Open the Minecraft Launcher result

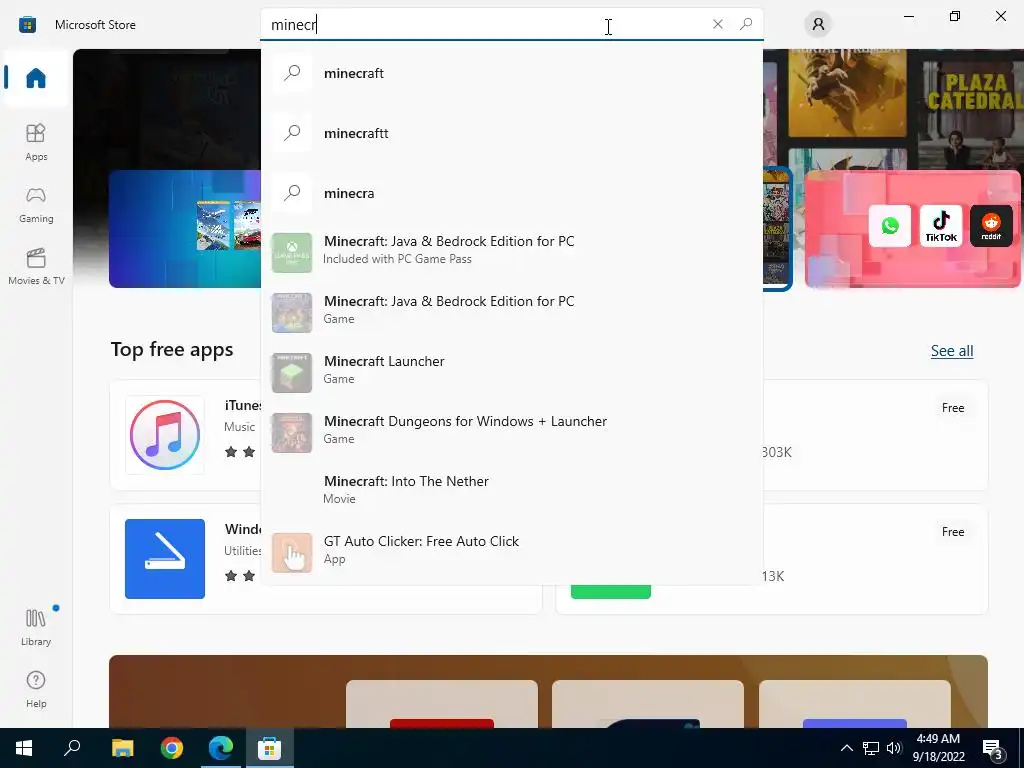[511, 371]
